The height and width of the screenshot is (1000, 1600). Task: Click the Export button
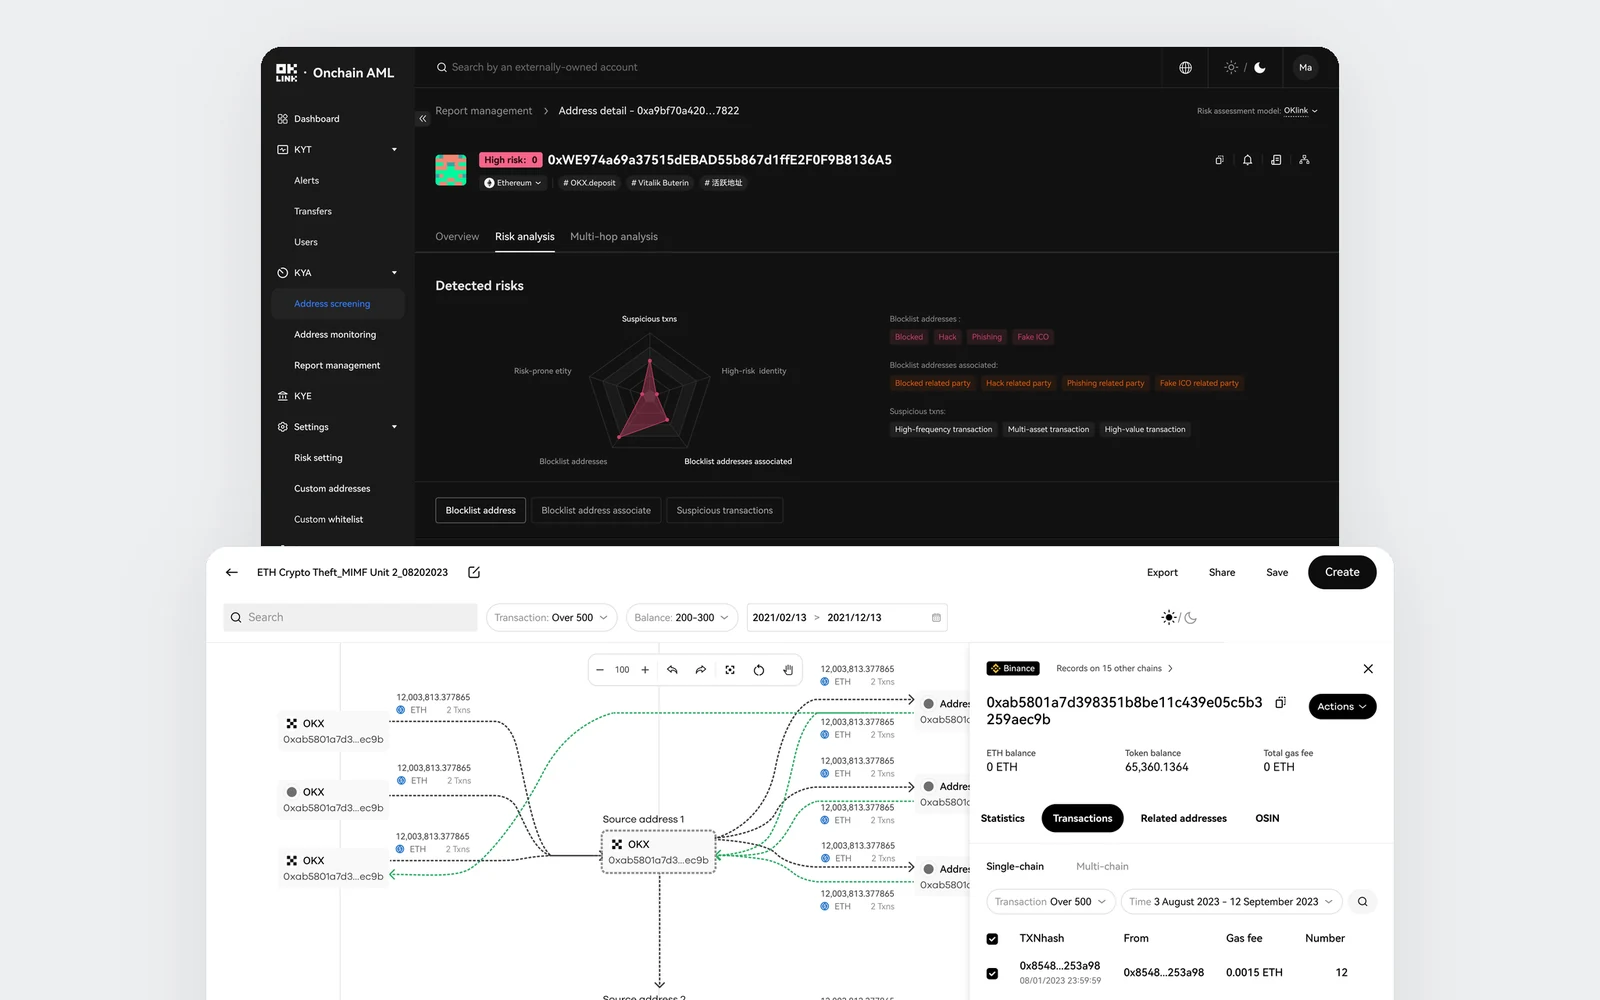[1162, 573]
